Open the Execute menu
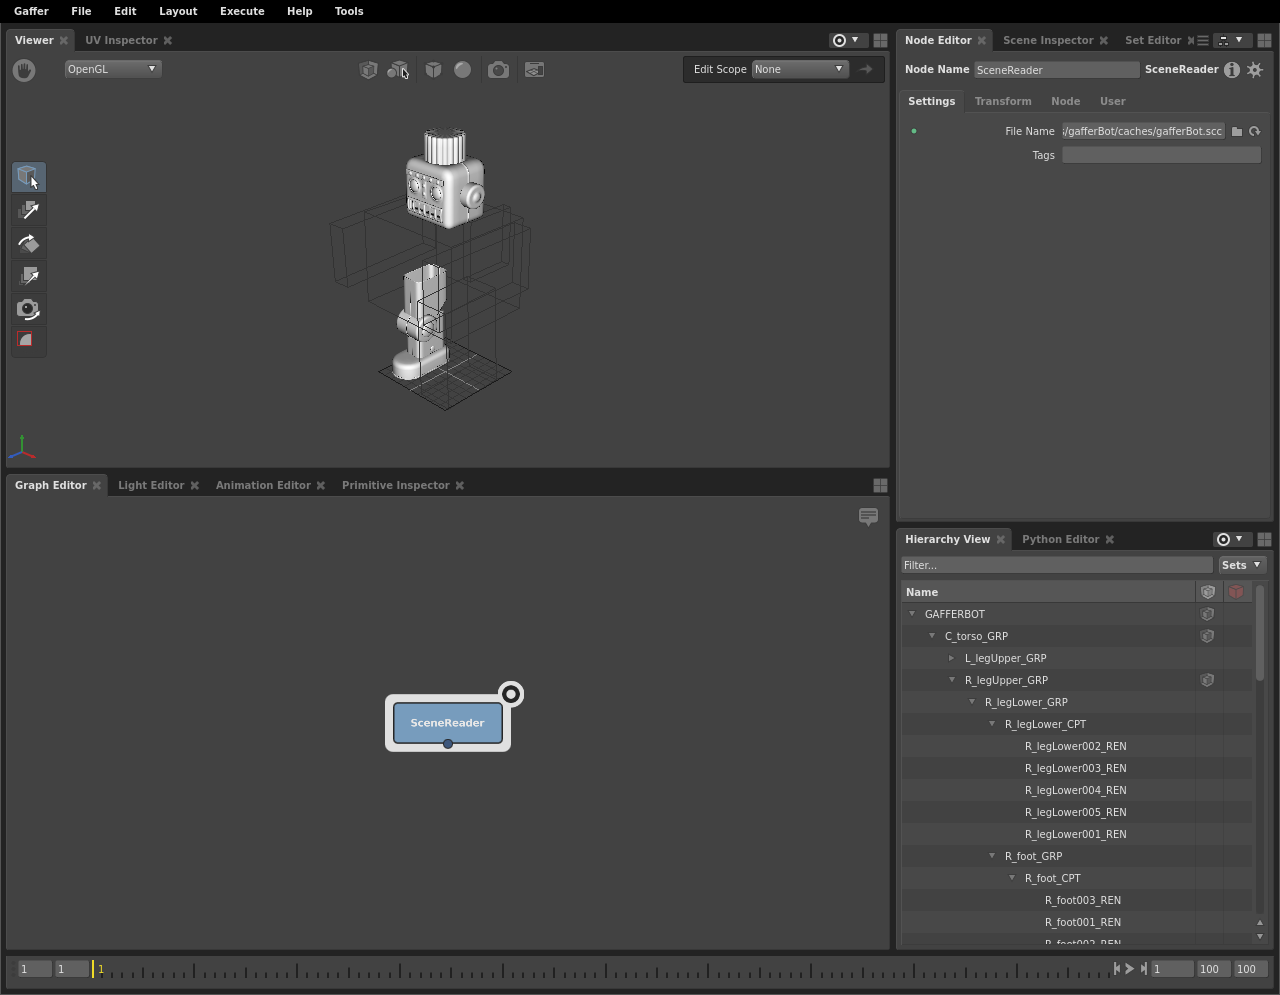 tap(242, 11)
